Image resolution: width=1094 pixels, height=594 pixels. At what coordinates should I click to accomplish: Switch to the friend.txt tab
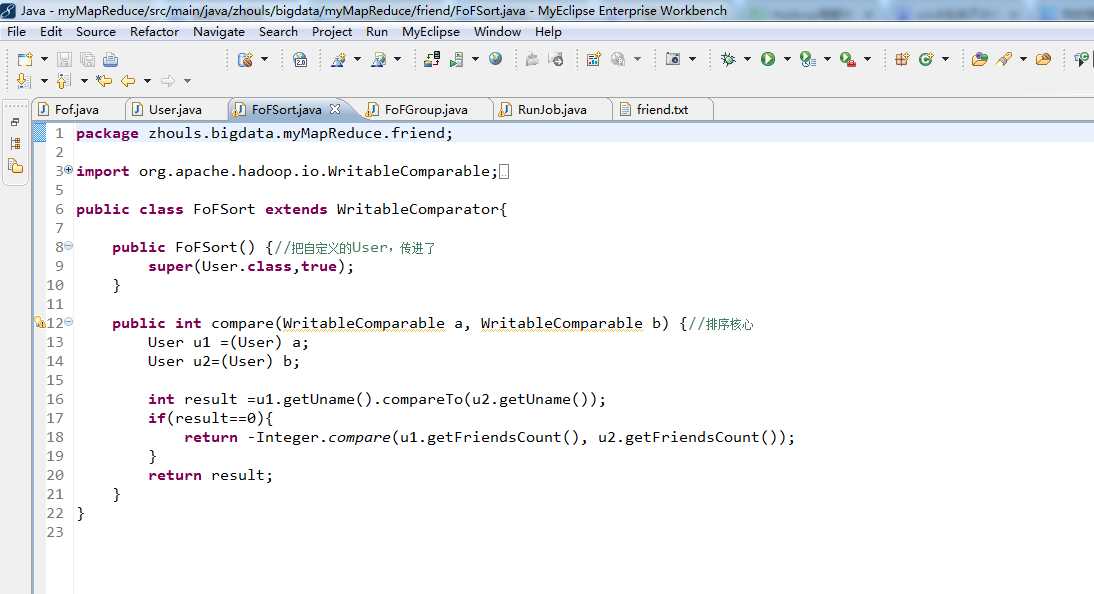pyautogui.click(x=662, y=110)
